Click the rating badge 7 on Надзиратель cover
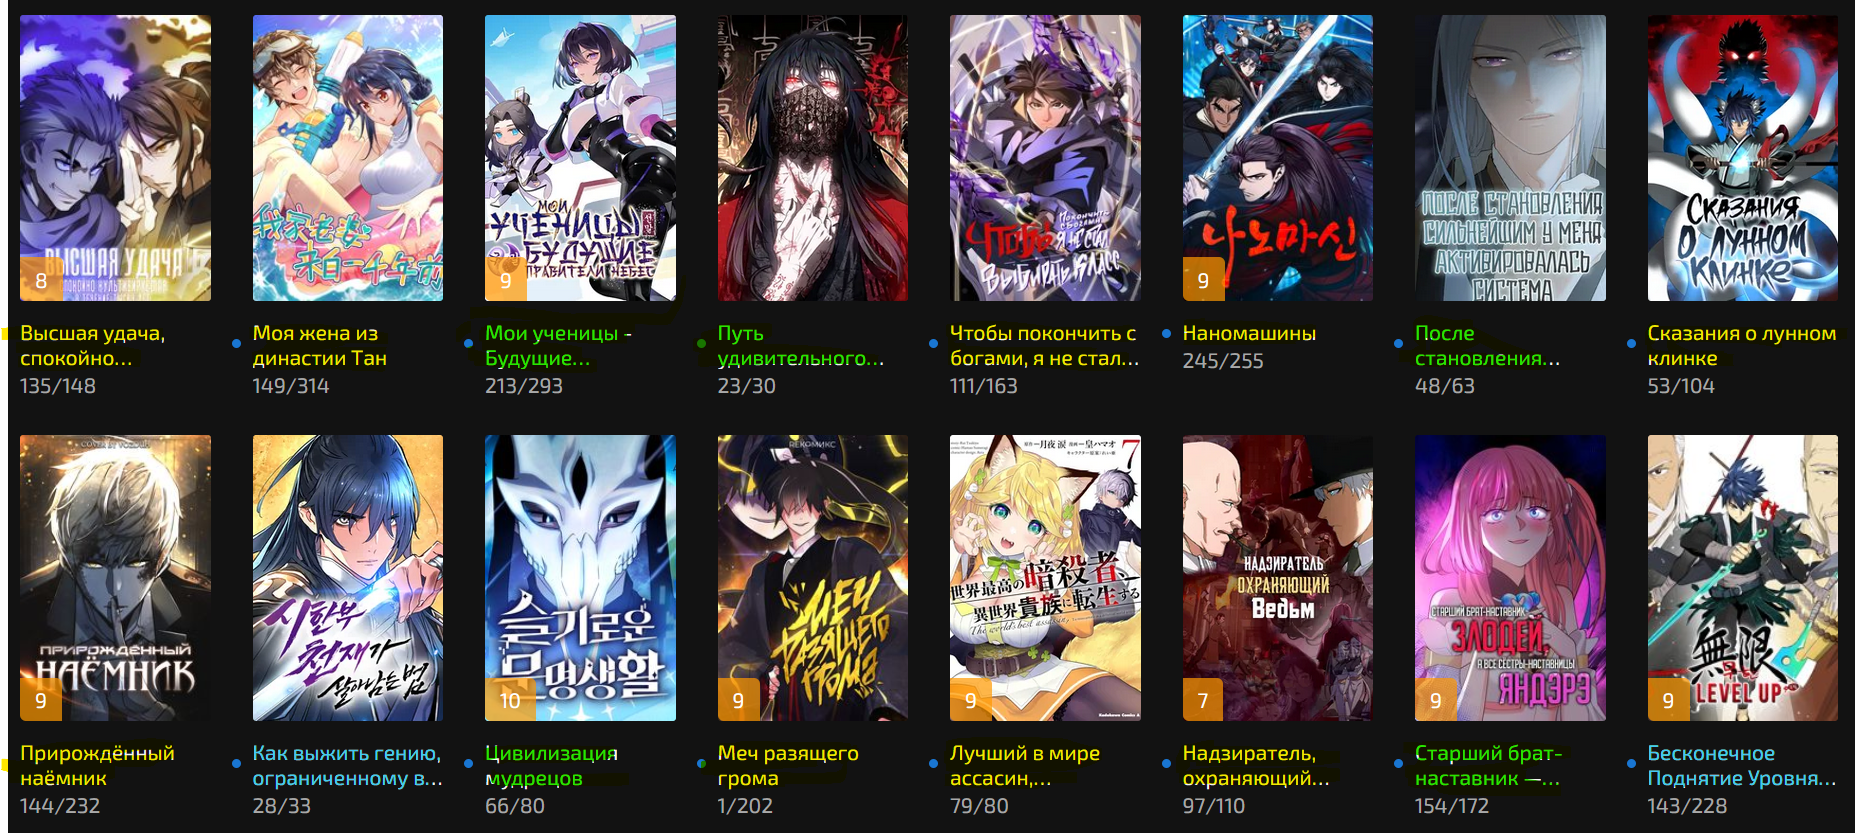The image size is (1855, 833). click(1203, 700)
